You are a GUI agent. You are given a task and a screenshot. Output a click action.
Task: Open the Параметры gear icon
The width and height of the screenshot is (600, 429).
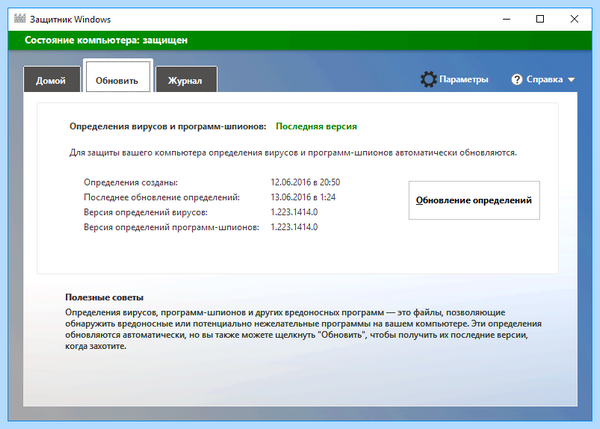(x=428, y=80)
